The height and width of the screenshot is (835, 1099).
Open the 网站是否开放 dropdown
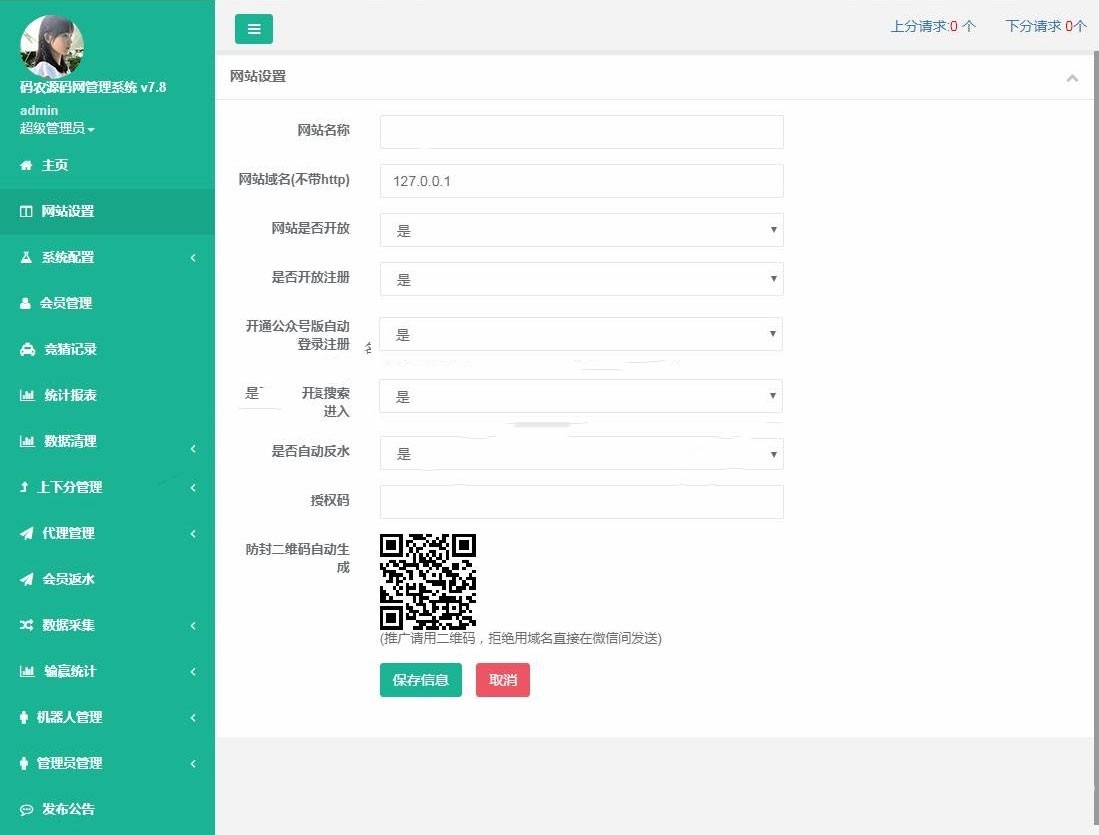[581, 230]
